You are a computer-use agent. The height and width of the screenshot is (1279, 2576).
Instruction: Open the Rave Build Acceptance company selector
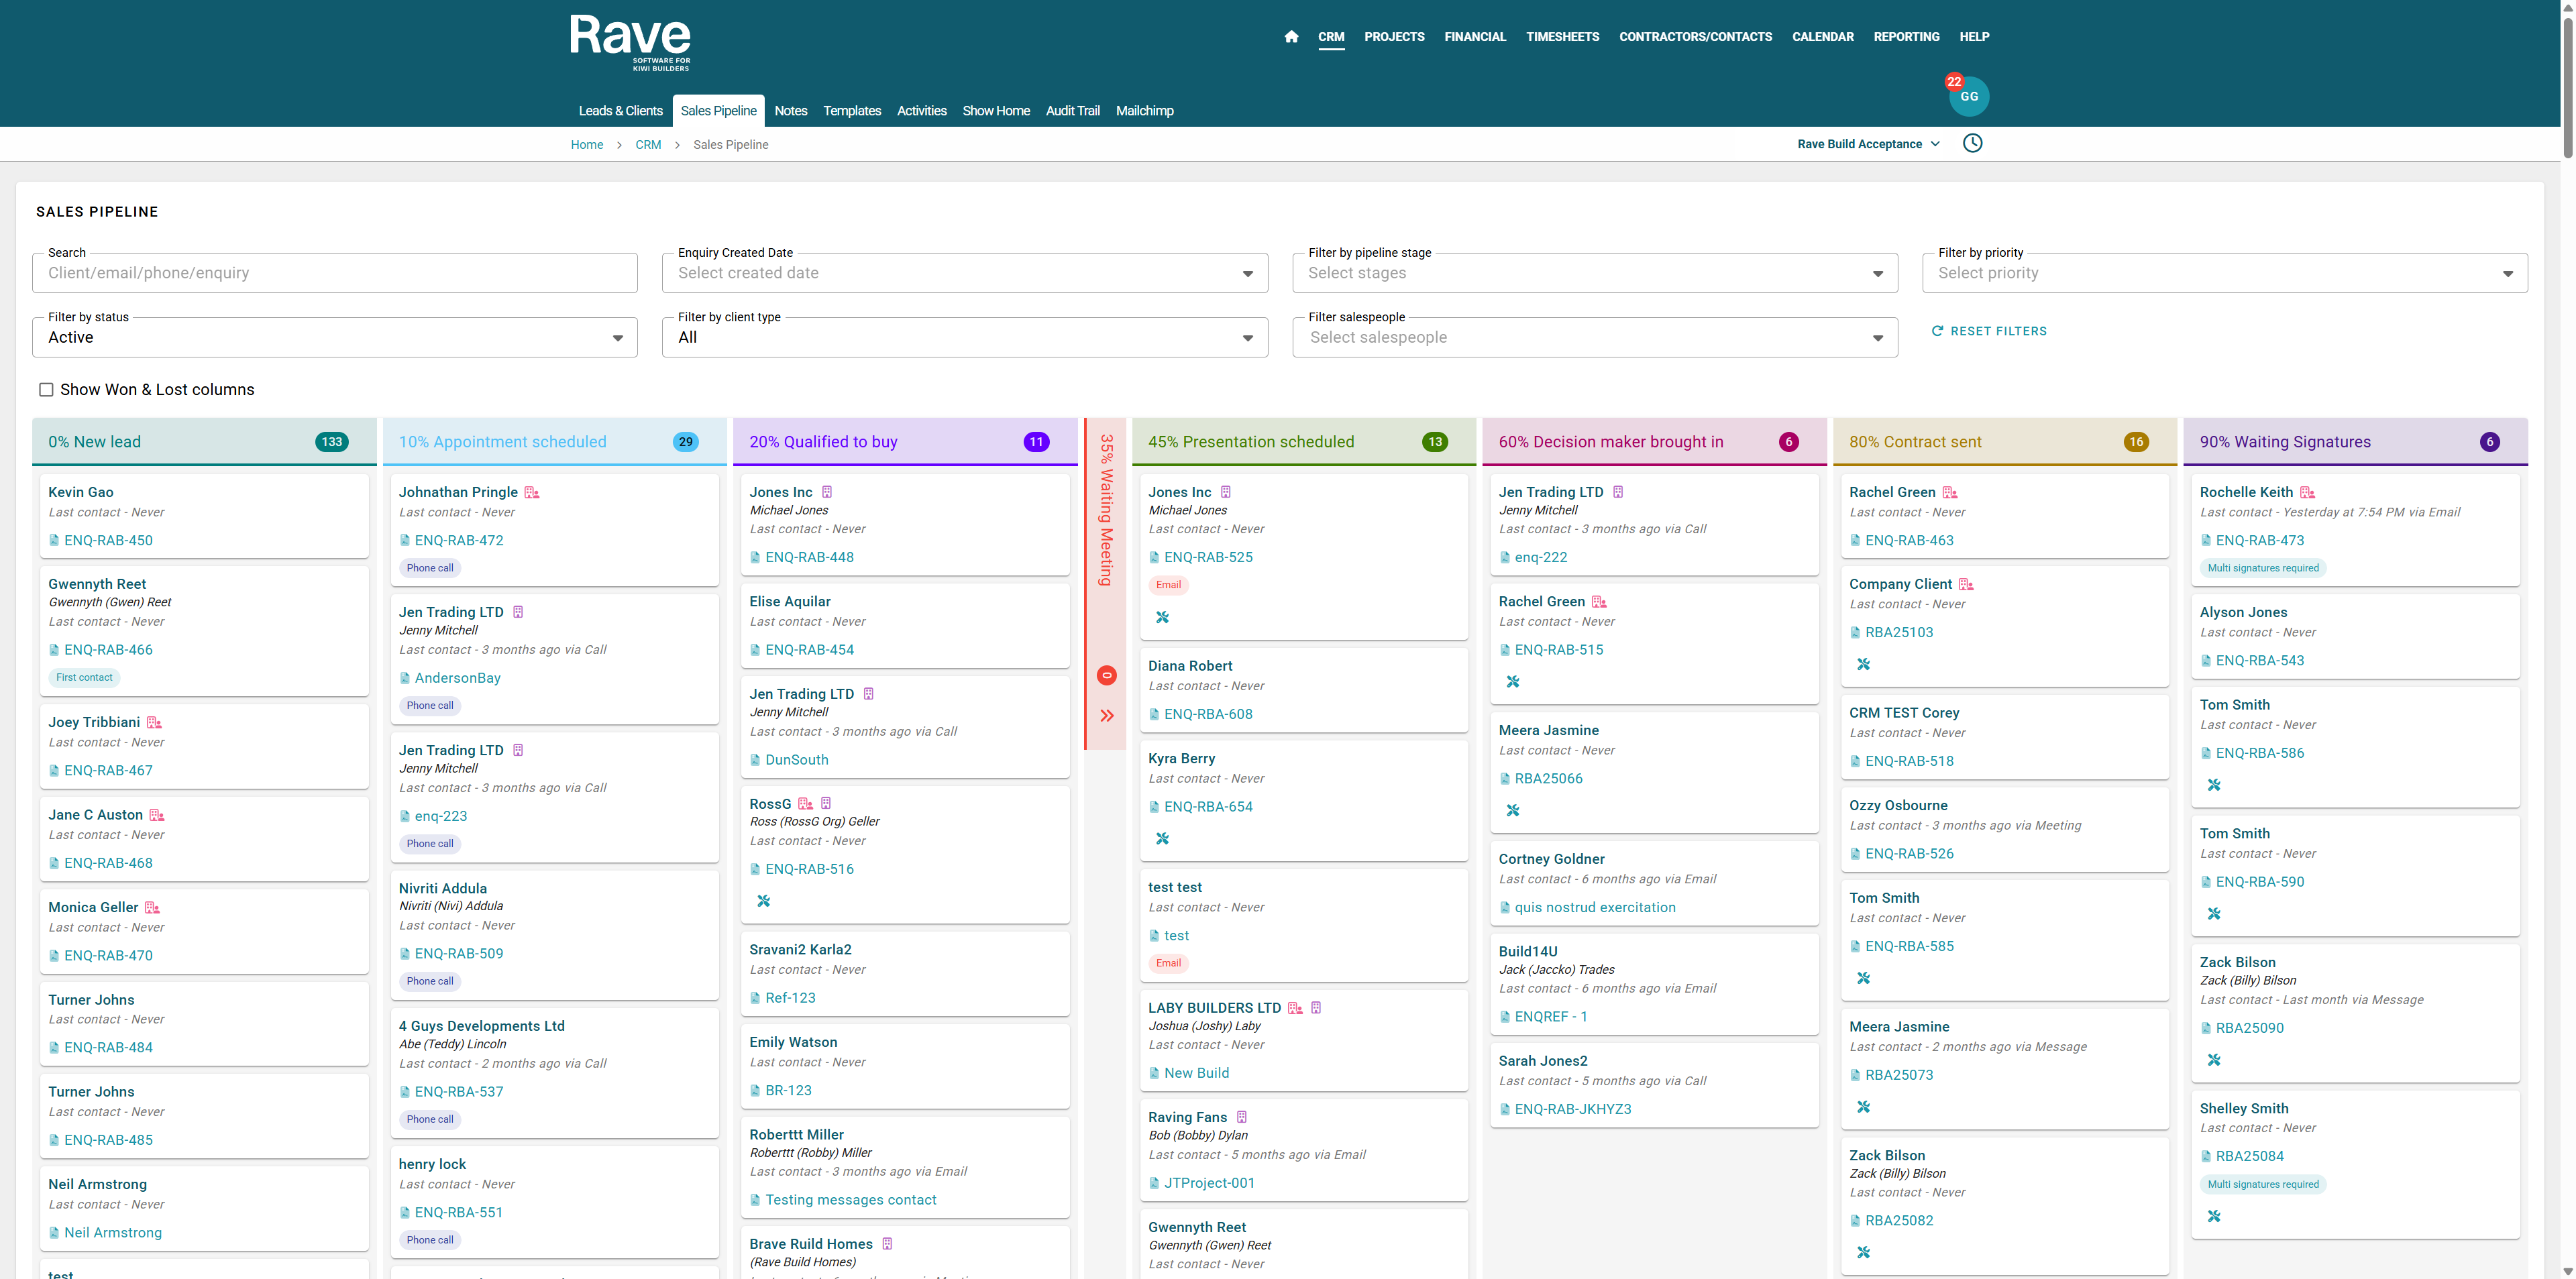click(x=1867, y=144)
